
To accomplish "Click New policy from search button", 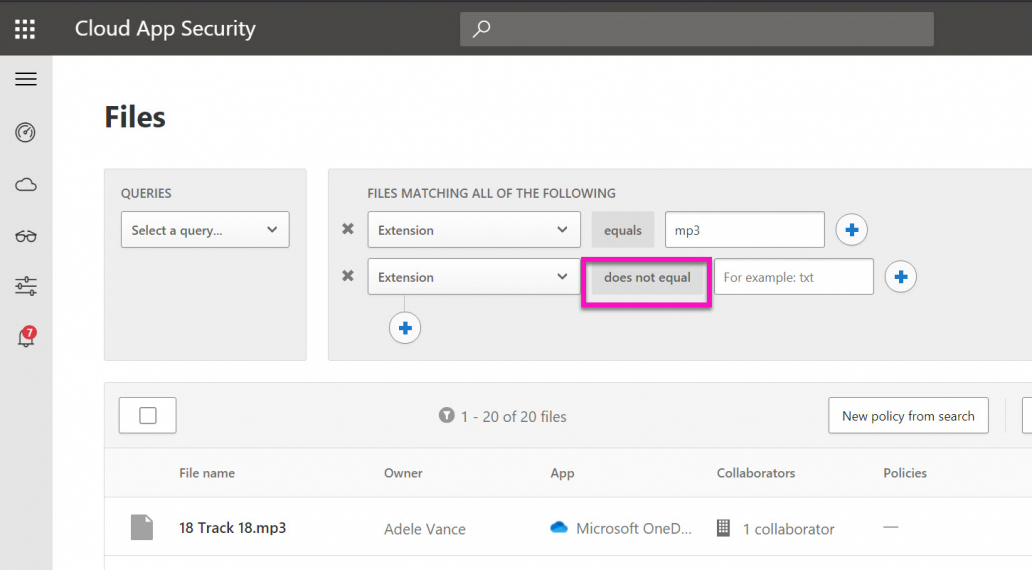I will (908, 415).
